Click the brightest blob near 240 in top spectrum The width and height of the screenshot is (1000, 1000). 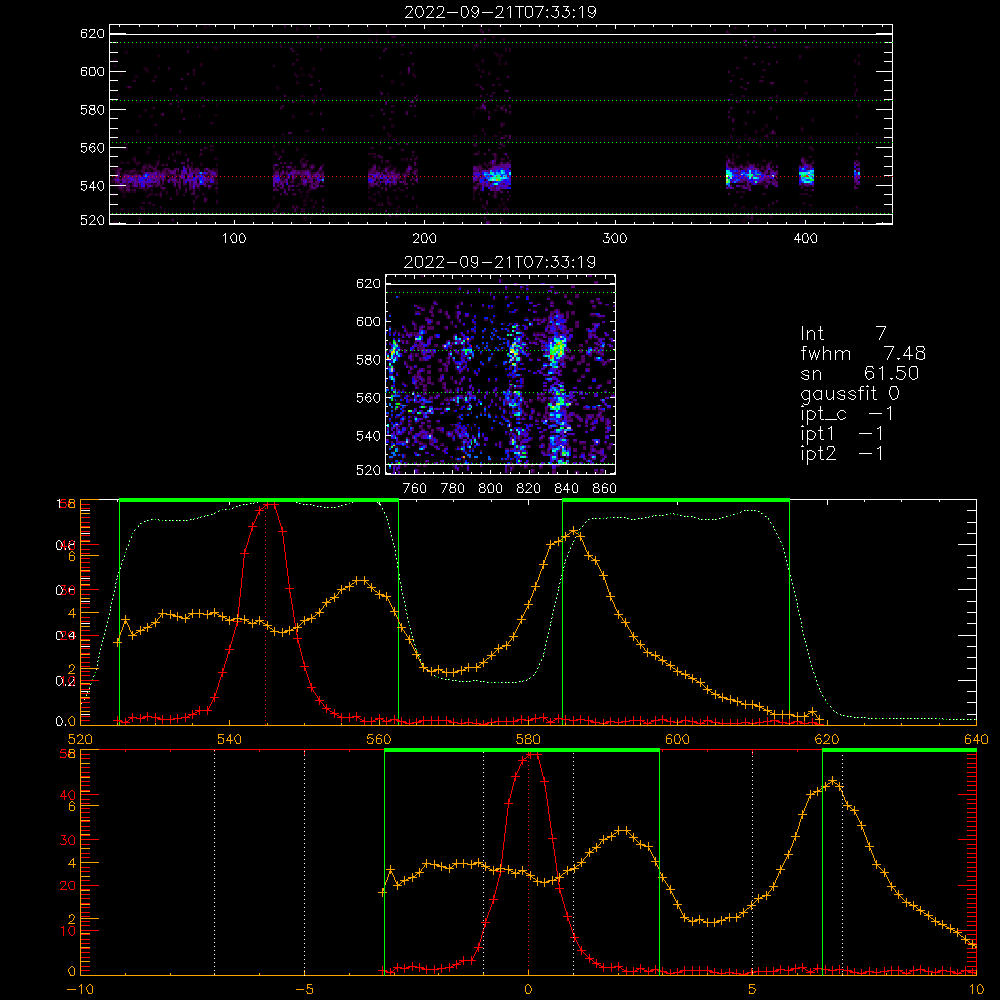point(496,176)
